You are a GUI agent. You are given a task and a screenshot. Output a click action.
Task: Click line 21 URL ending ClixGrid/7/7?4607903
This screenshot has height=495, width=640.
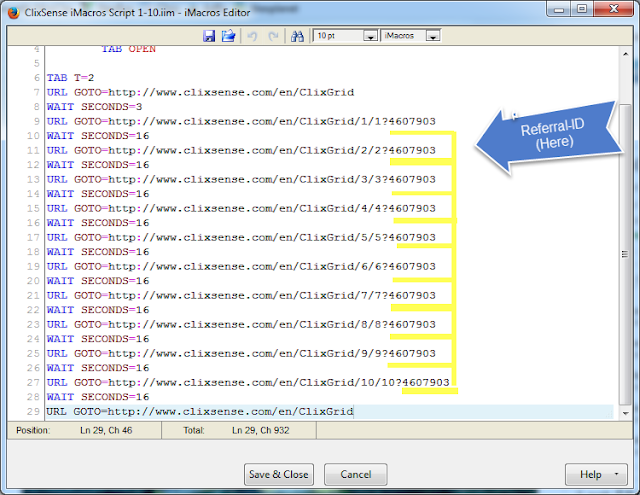click(x=241, y=295)
